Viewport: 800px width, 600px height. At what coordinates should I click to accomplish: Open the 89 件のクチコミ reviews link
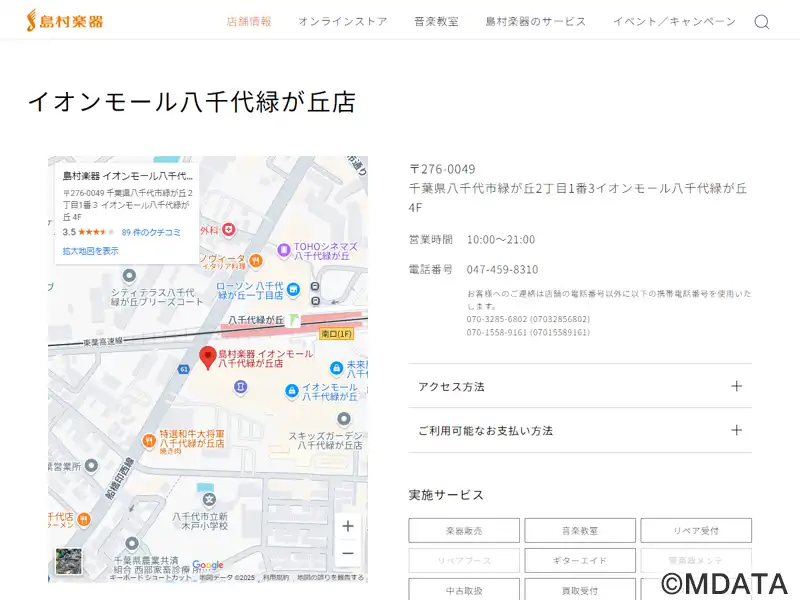(x=151, y=232)
